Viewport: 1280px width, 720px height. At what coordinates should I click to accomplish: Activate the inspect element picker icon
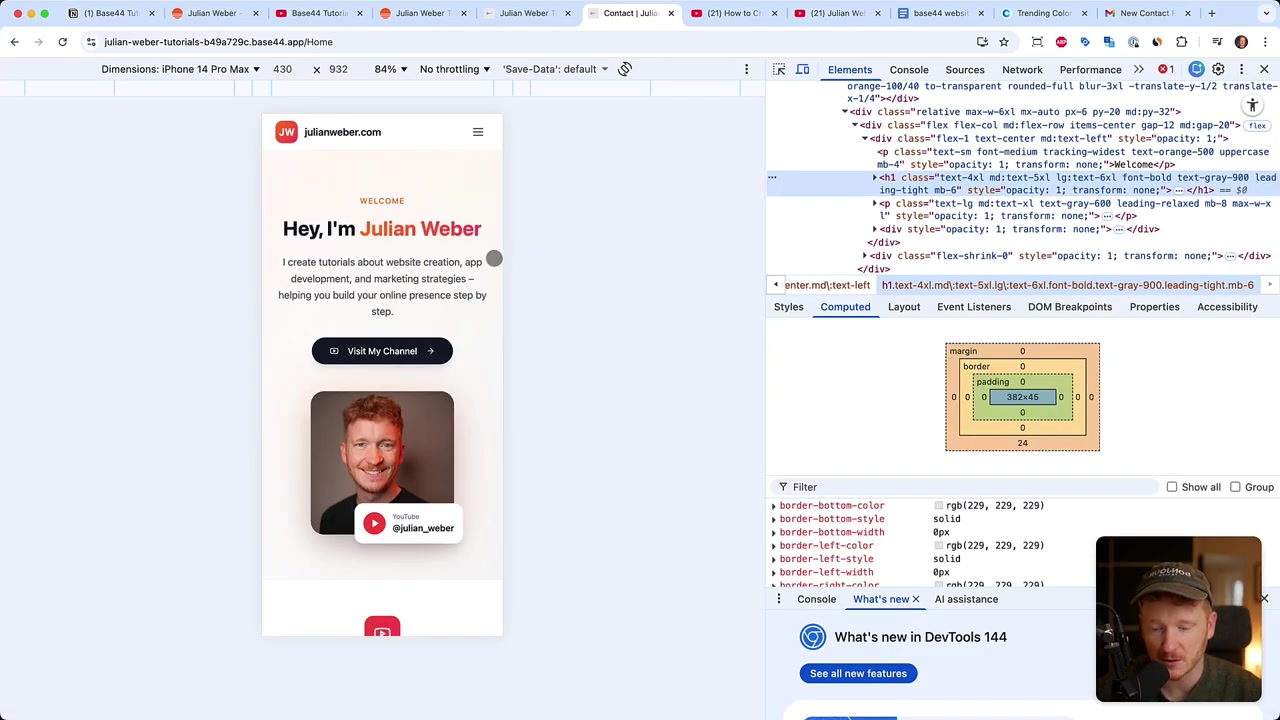click(779, 69)
